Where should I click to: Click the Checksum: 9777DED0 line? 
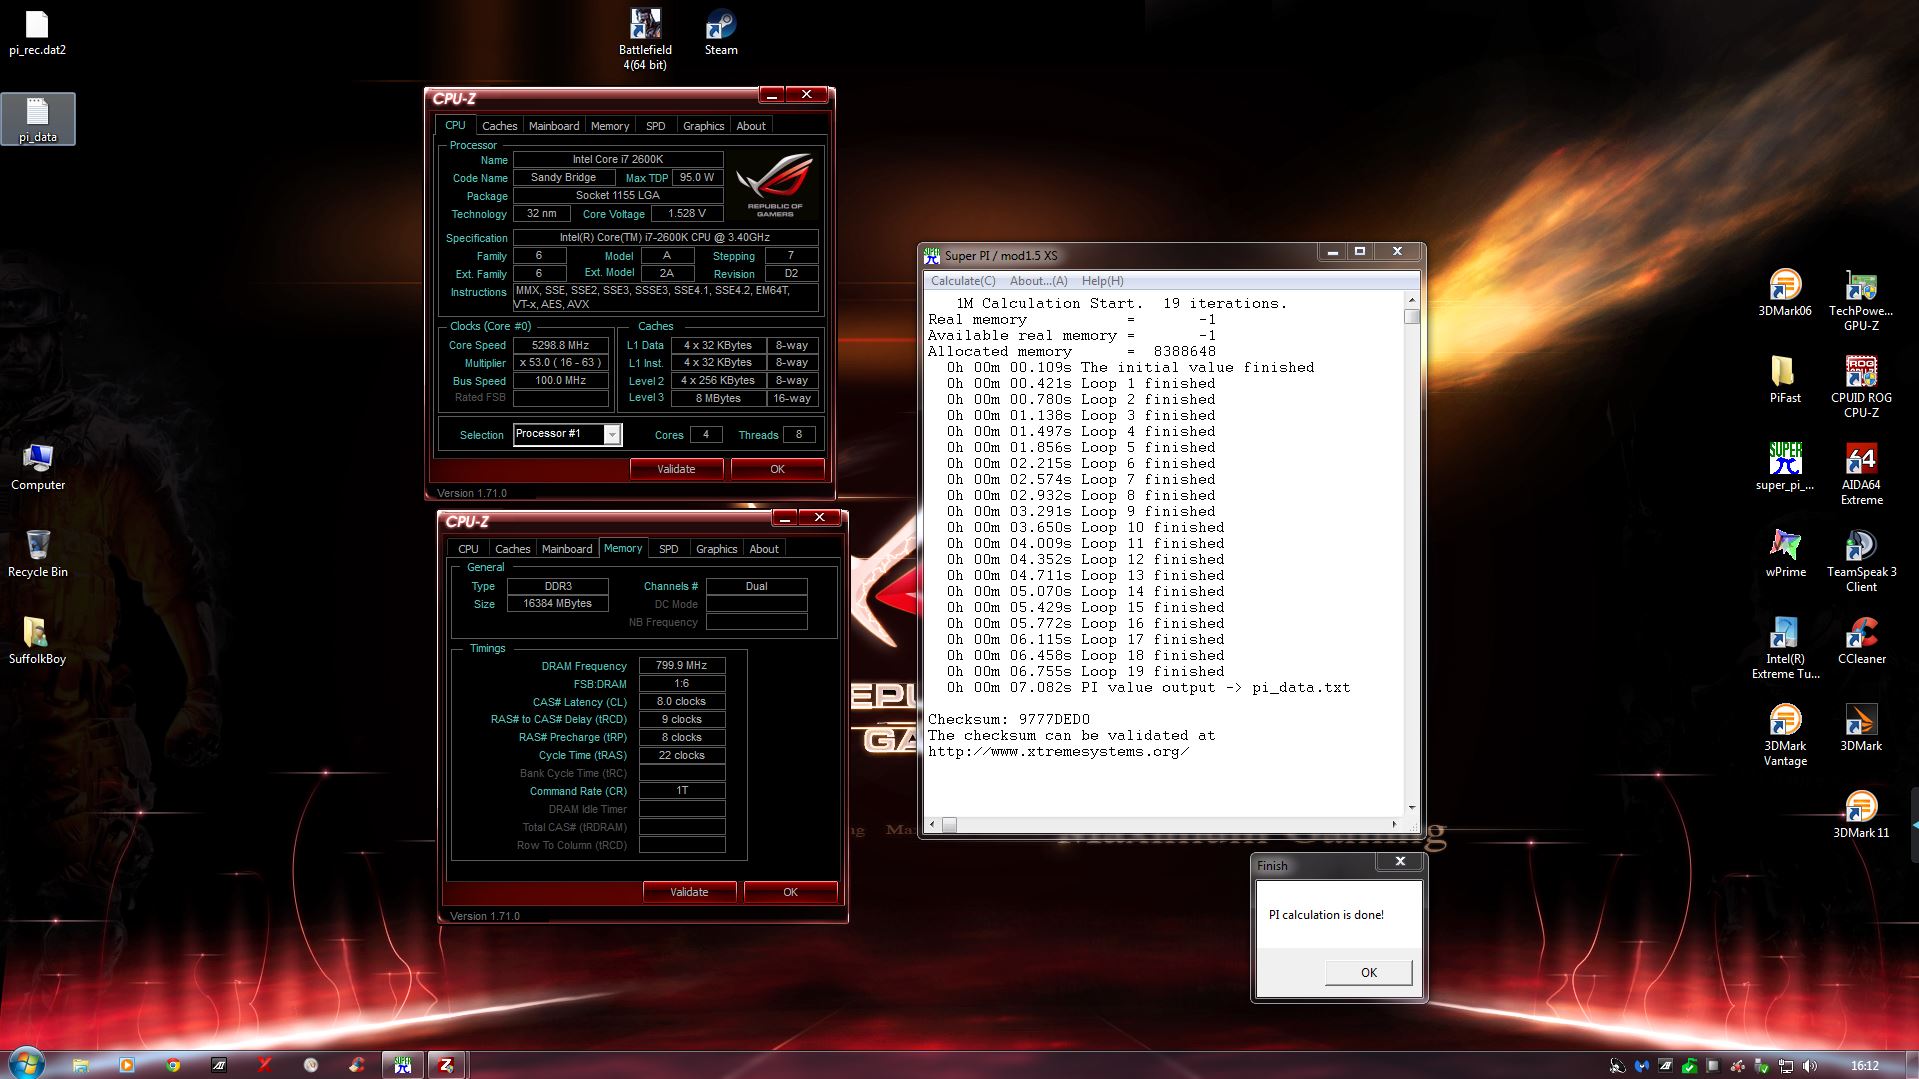[x=1009, y=719]
